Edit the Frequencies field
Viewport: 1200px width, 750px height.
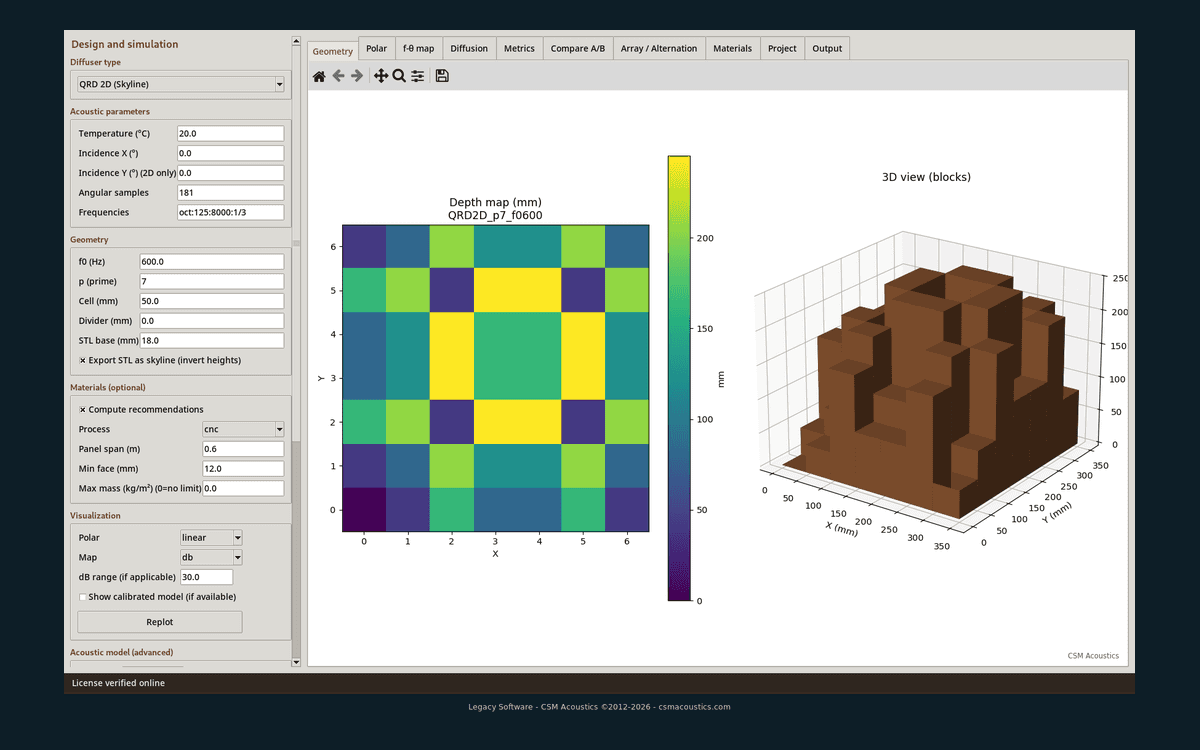(x=230, y=212)
